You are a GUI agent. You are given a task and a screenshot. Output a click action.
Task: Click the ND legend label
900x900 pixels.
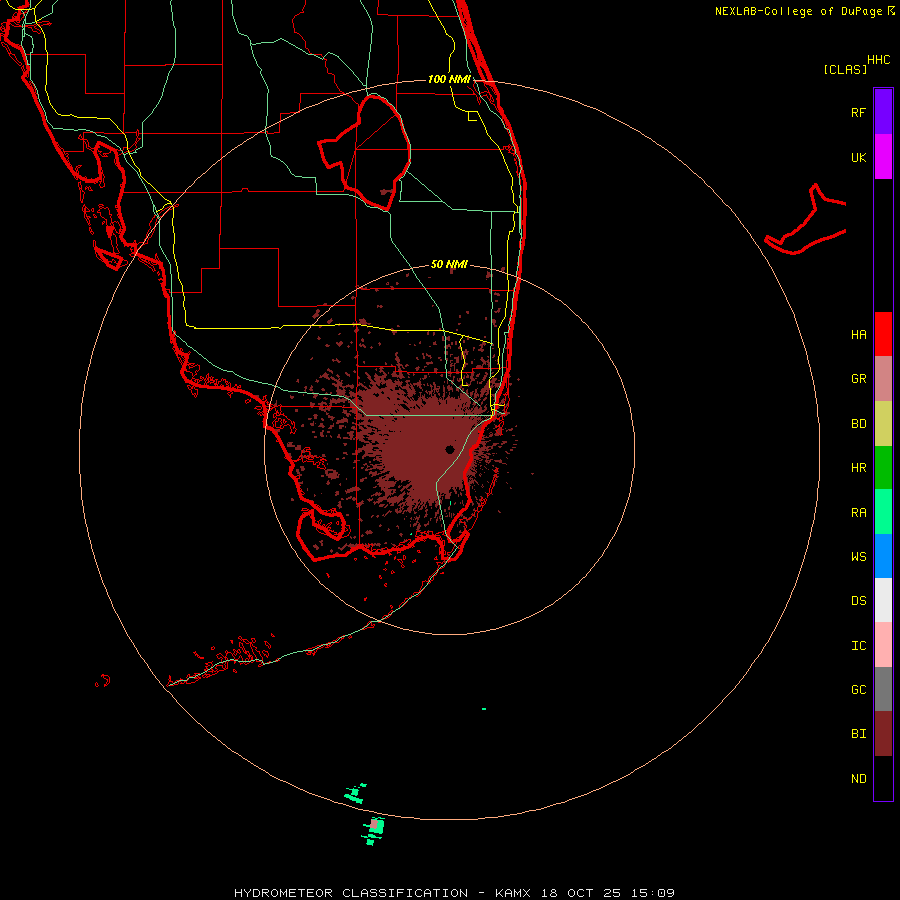[858, 778]
